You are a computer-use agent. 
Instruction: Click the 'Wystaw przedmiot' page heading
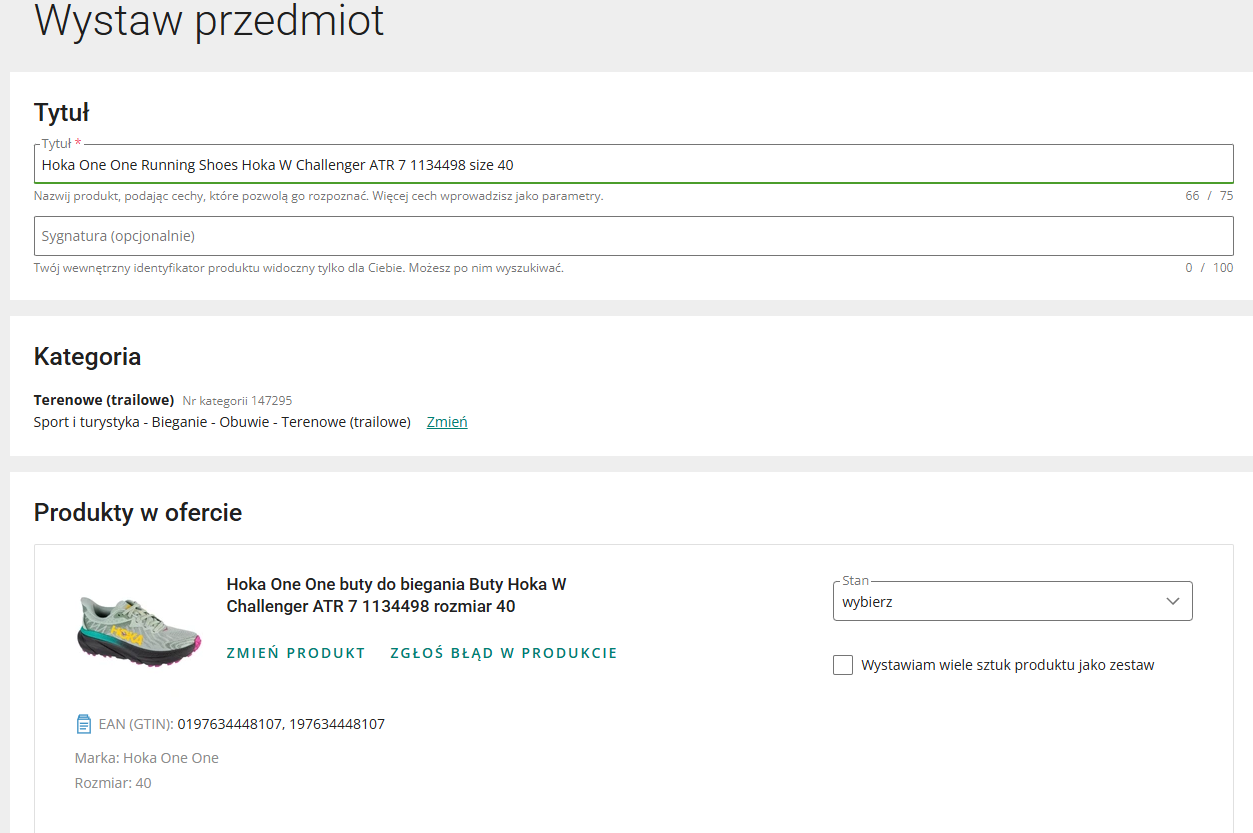[x=209, y=21]
